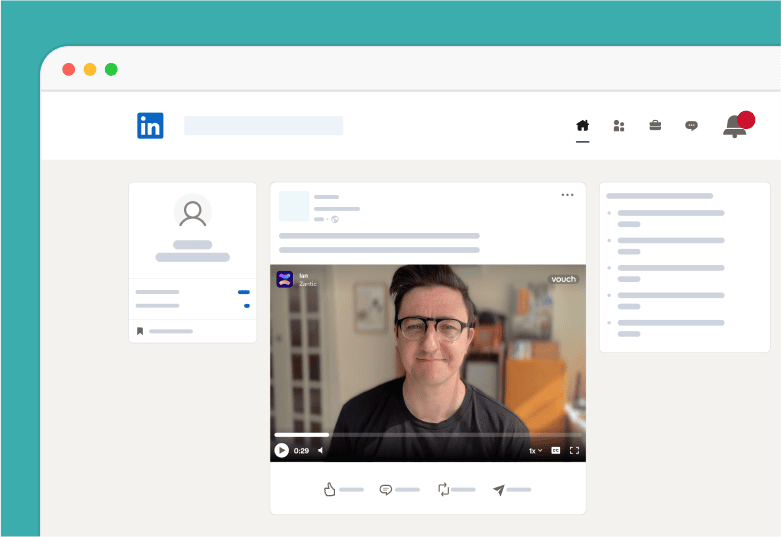Open the Jobs briefcase icon

tap(655, 125)
